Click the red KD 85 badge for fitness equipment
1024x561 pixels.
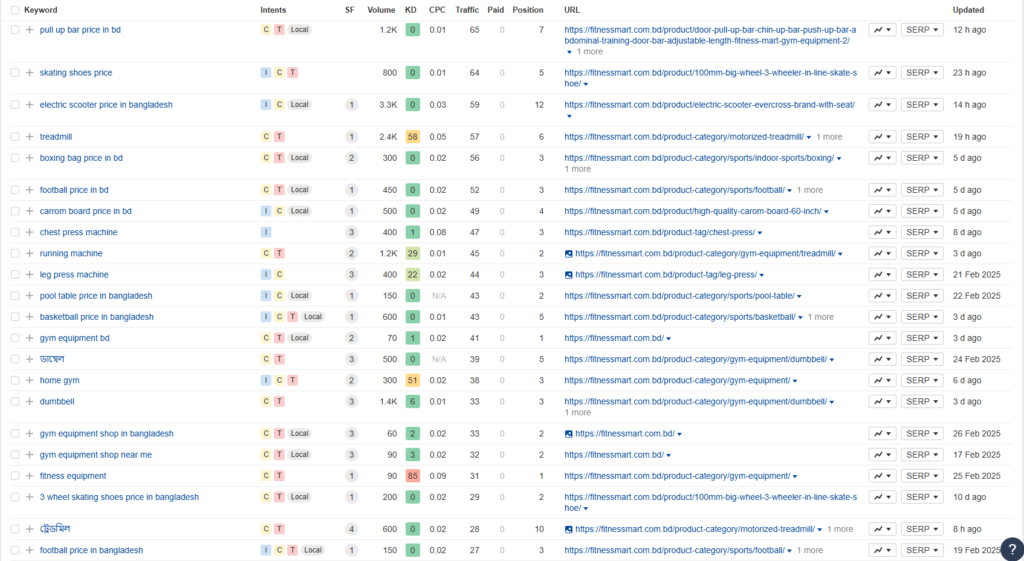[412, 476]
